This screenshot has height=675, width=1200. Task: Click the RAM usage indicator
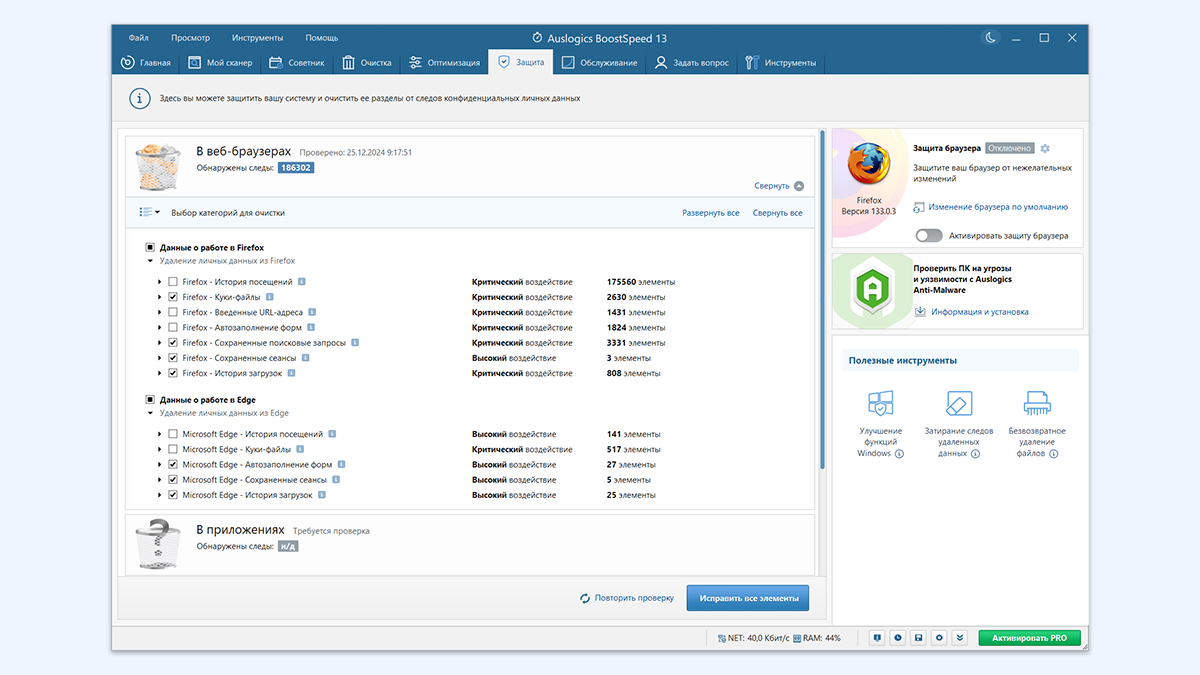[819, 638]
